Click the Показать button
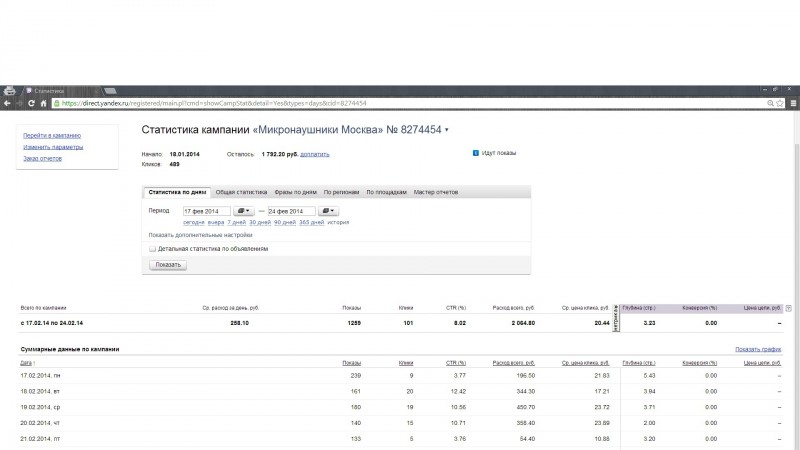Viewport: 800px width, 450px height. (x=168, y=265)
